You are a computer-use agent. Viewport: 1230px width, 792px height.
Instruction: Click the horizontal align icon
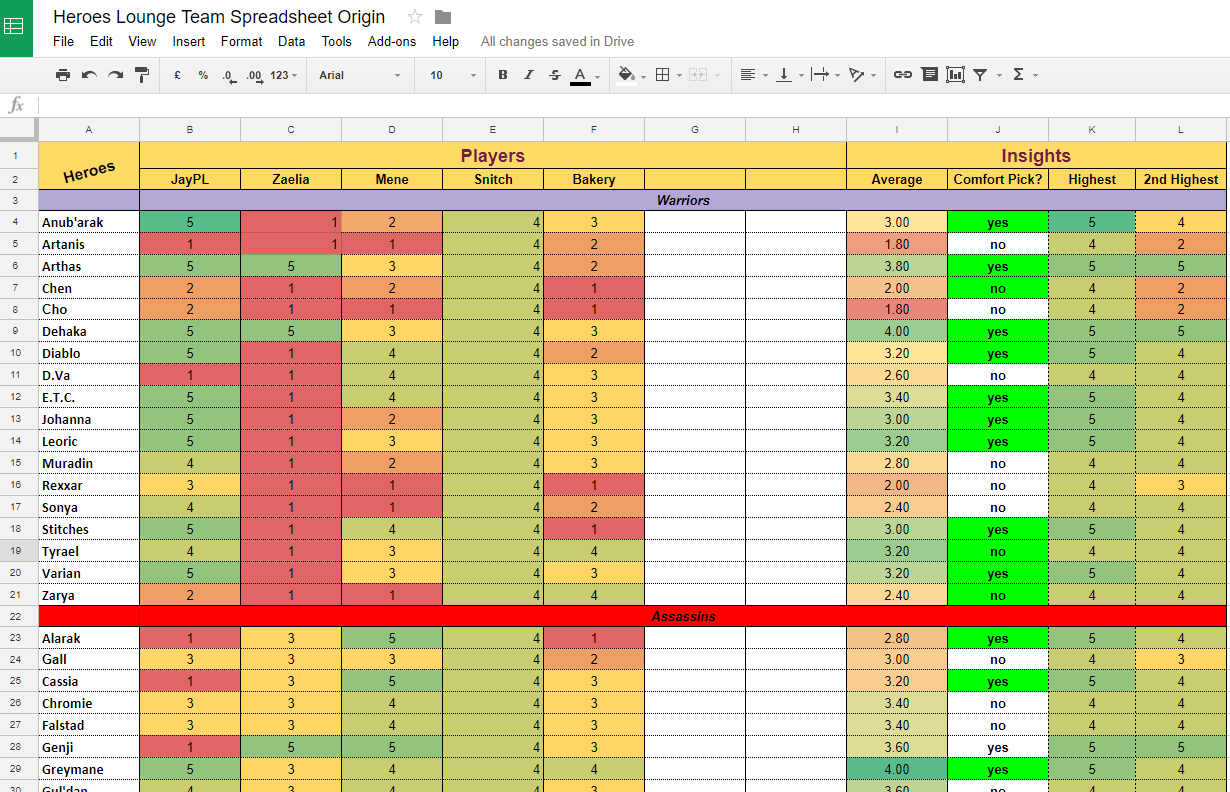[747, 75]
